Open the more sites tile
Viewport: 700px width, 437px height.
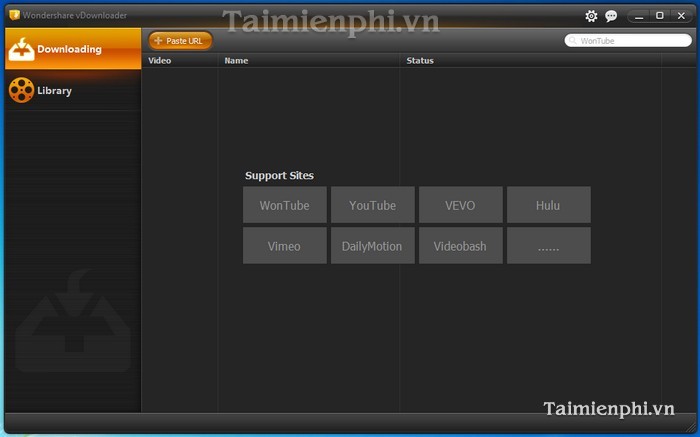[x=549, y=246]
